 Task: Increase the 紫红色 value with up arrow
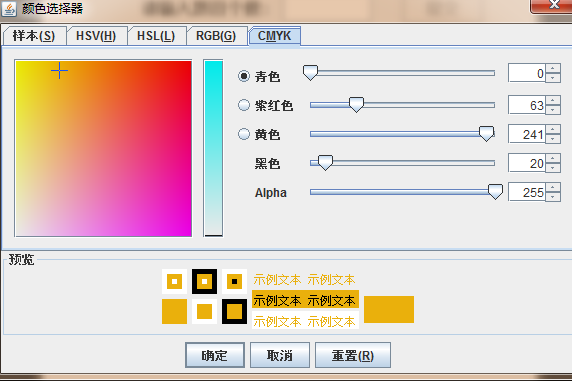(553, 100)
